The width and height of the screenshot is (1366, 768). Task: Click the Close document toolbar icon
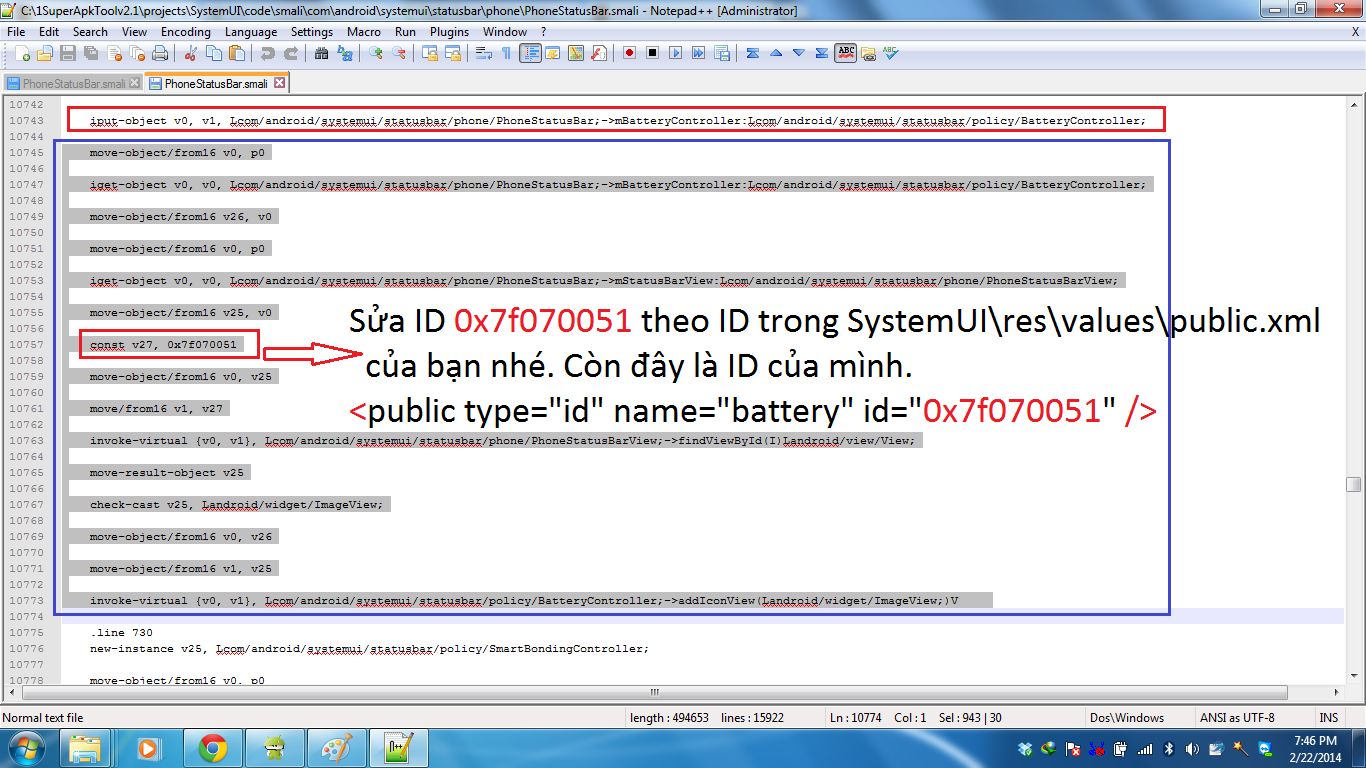click(x=114, y=53)
